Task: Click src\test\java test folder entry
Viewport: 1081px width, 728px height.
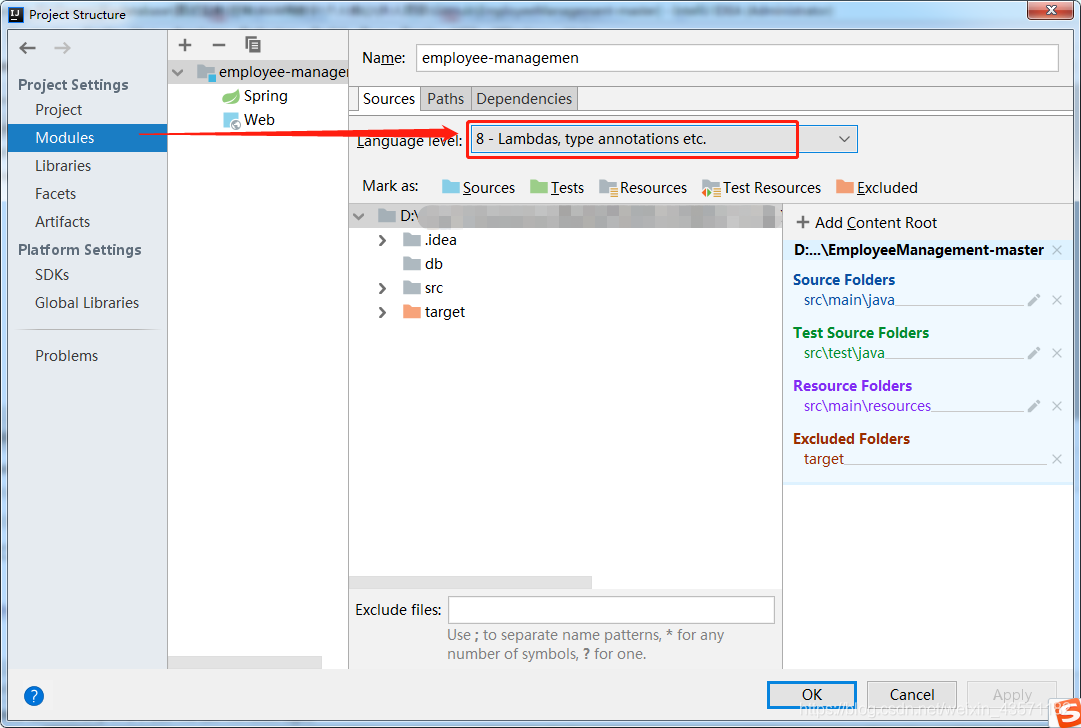Action: [x=844, y=353]
